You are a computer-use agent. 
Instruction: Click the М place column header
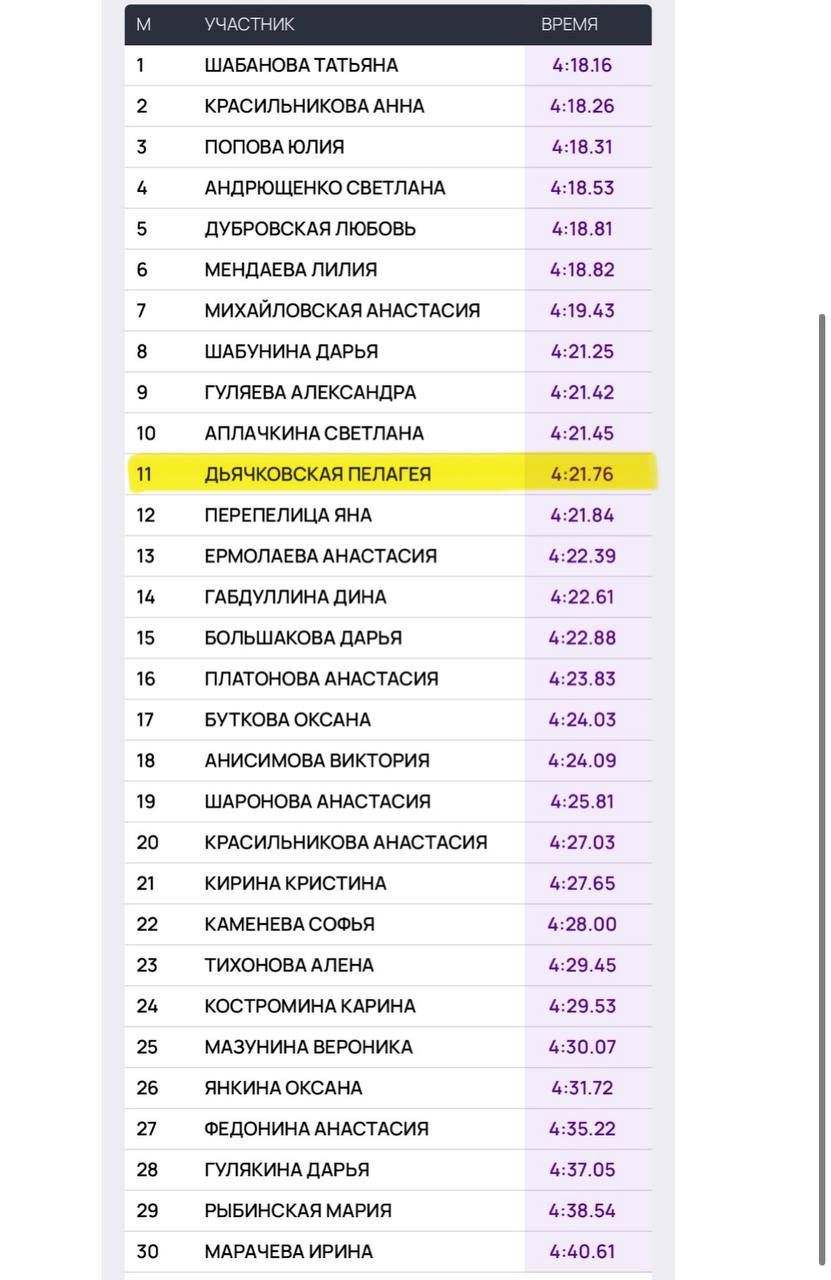(x=143, y=25)
